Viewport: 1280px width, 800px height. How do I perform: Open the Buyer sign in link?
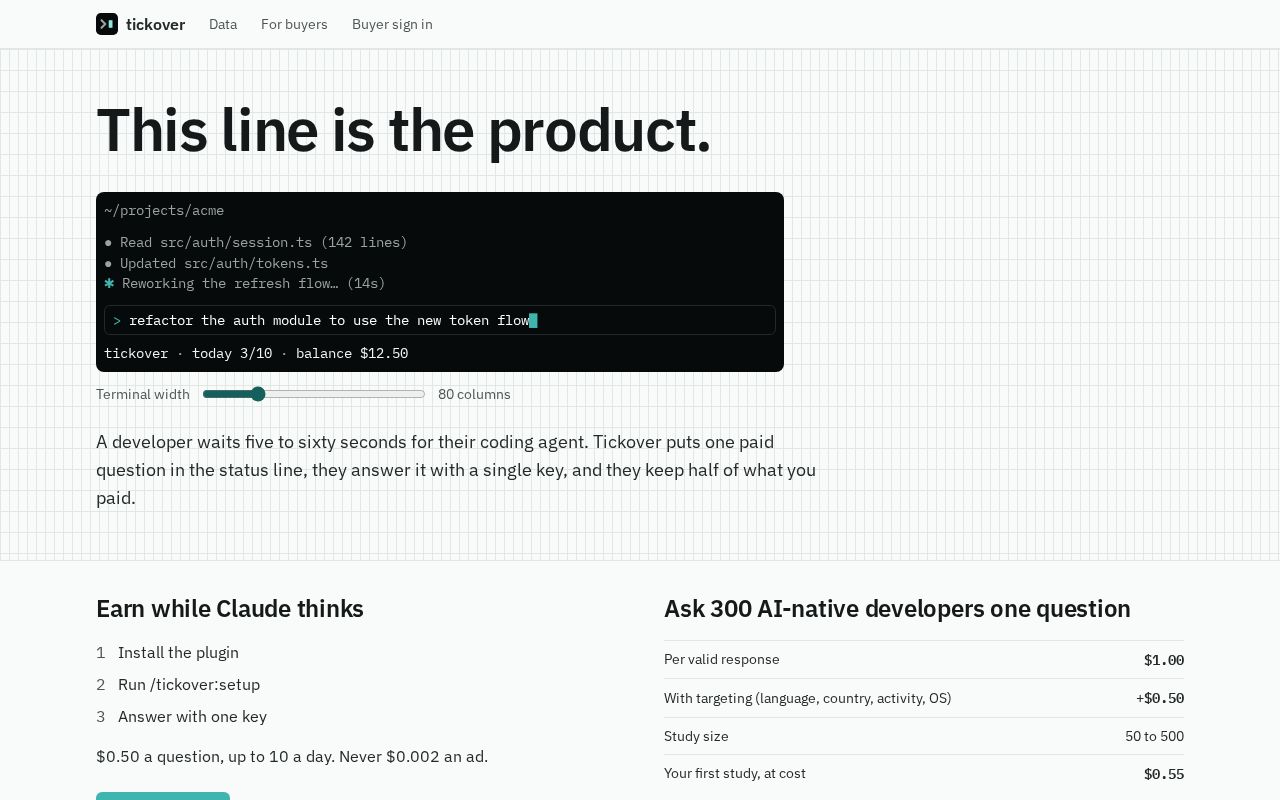[x=392, y=24]
